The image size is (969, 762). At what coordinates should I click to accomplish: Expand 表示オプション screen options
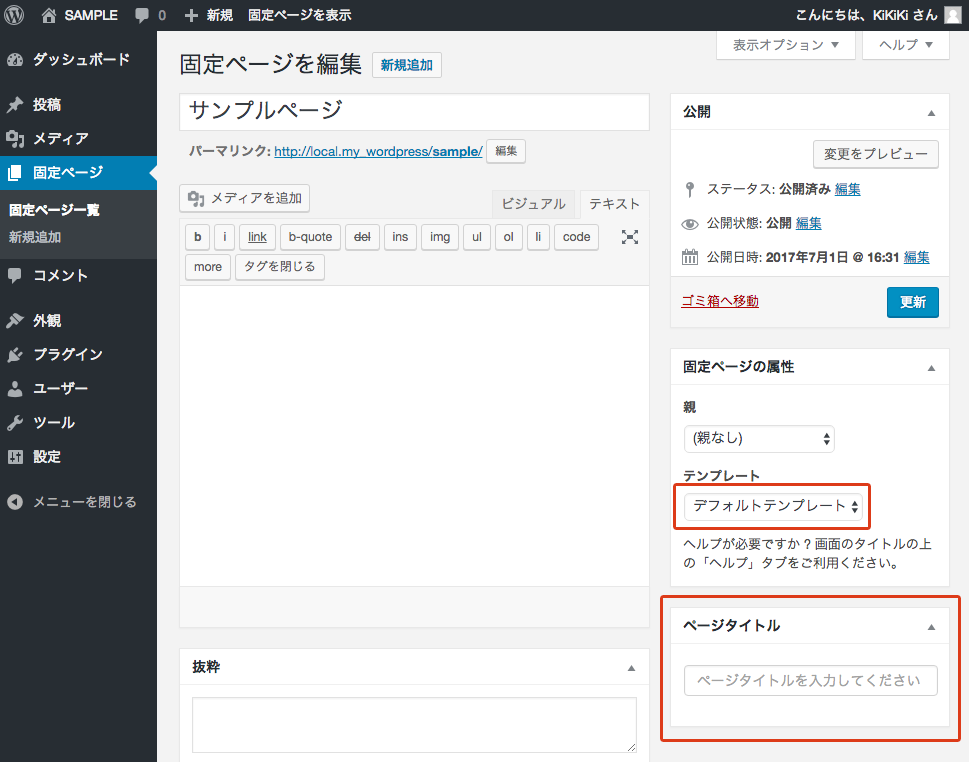coord(785,45)
